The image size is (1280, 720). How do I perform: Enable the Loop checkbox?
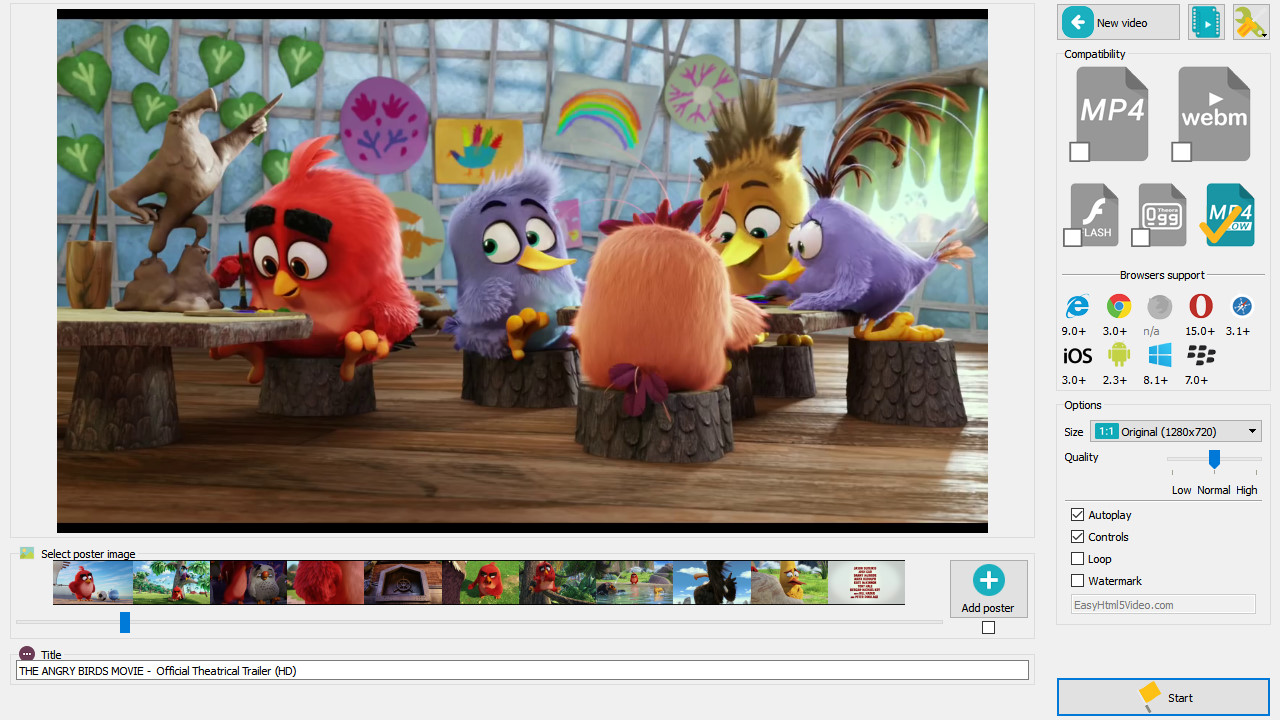(x=1077, y=559)
